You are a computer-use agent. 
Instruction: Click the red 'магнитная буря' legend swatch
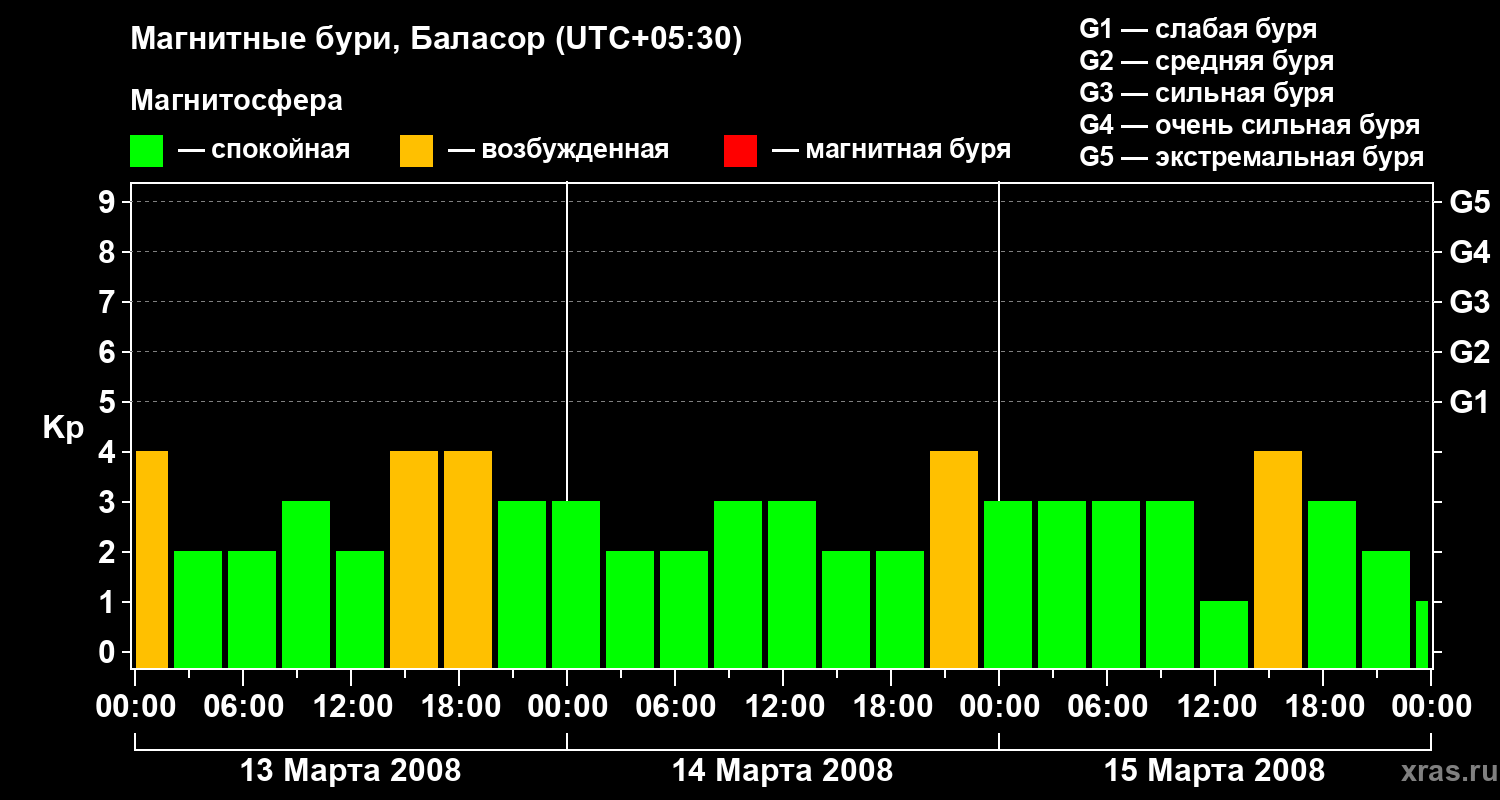pyautogui.click(x=740, y=151)
